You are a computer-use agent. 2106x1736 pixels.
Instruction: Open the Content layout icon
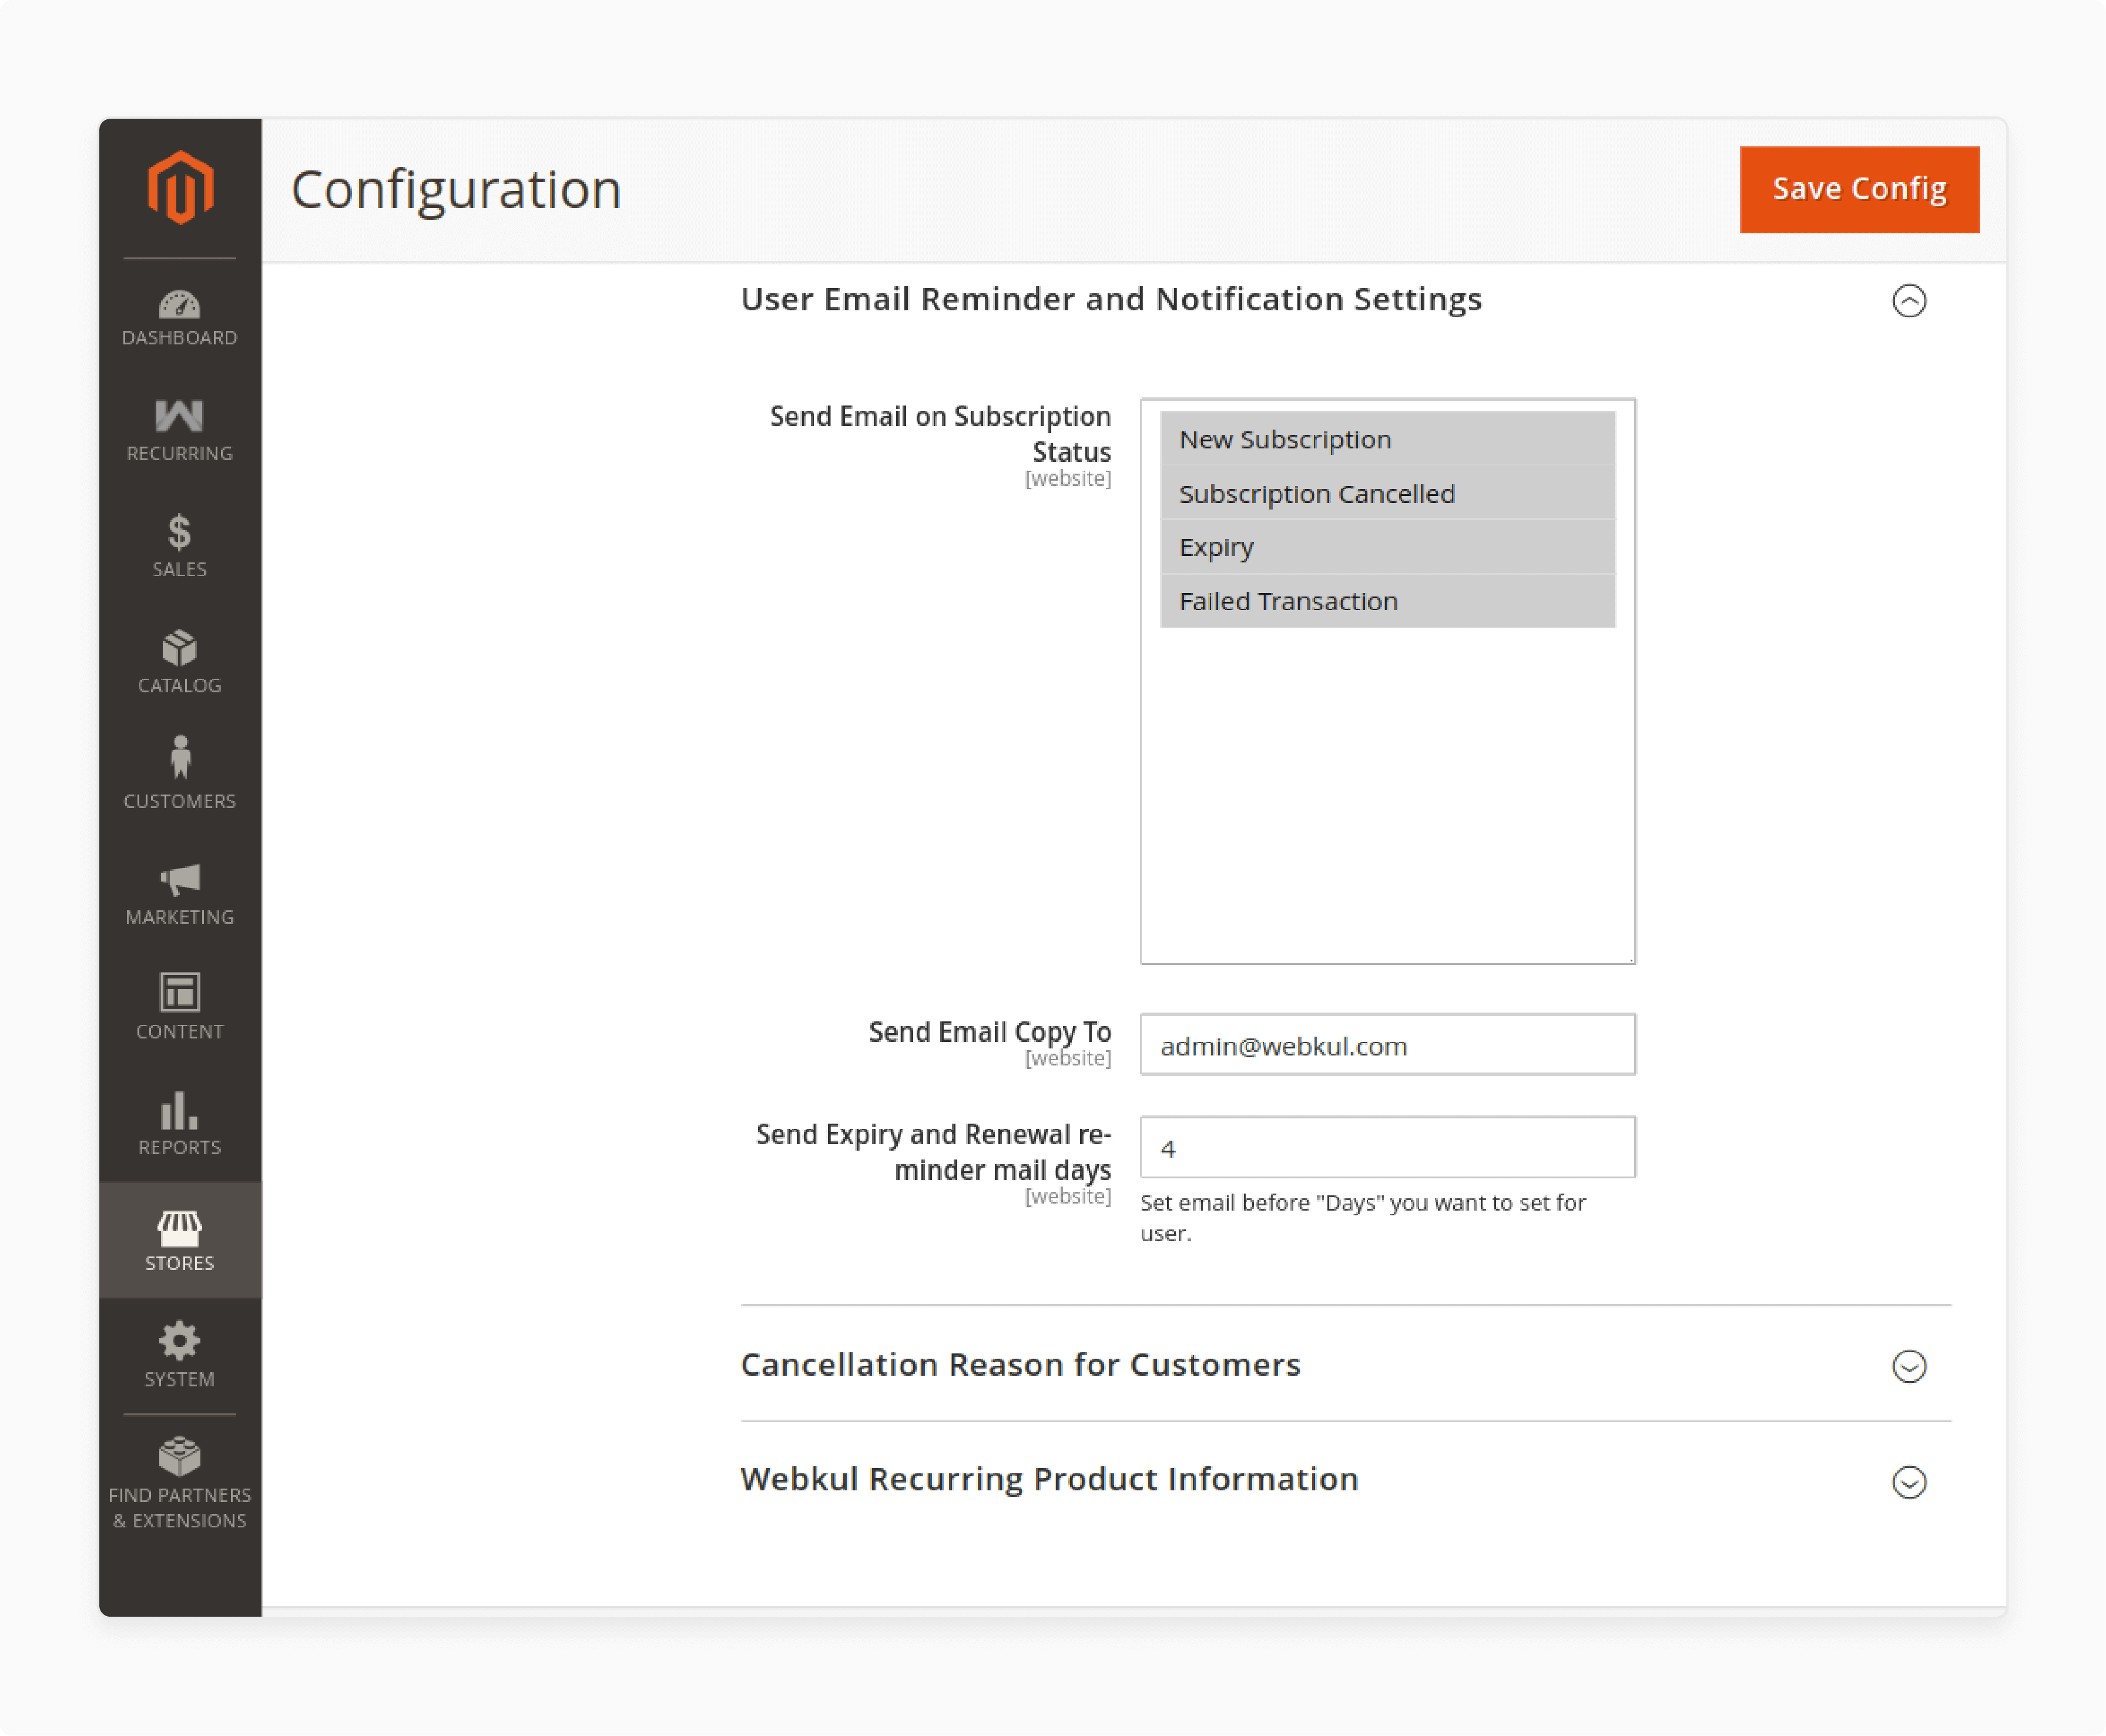click(x=180, y=992)
